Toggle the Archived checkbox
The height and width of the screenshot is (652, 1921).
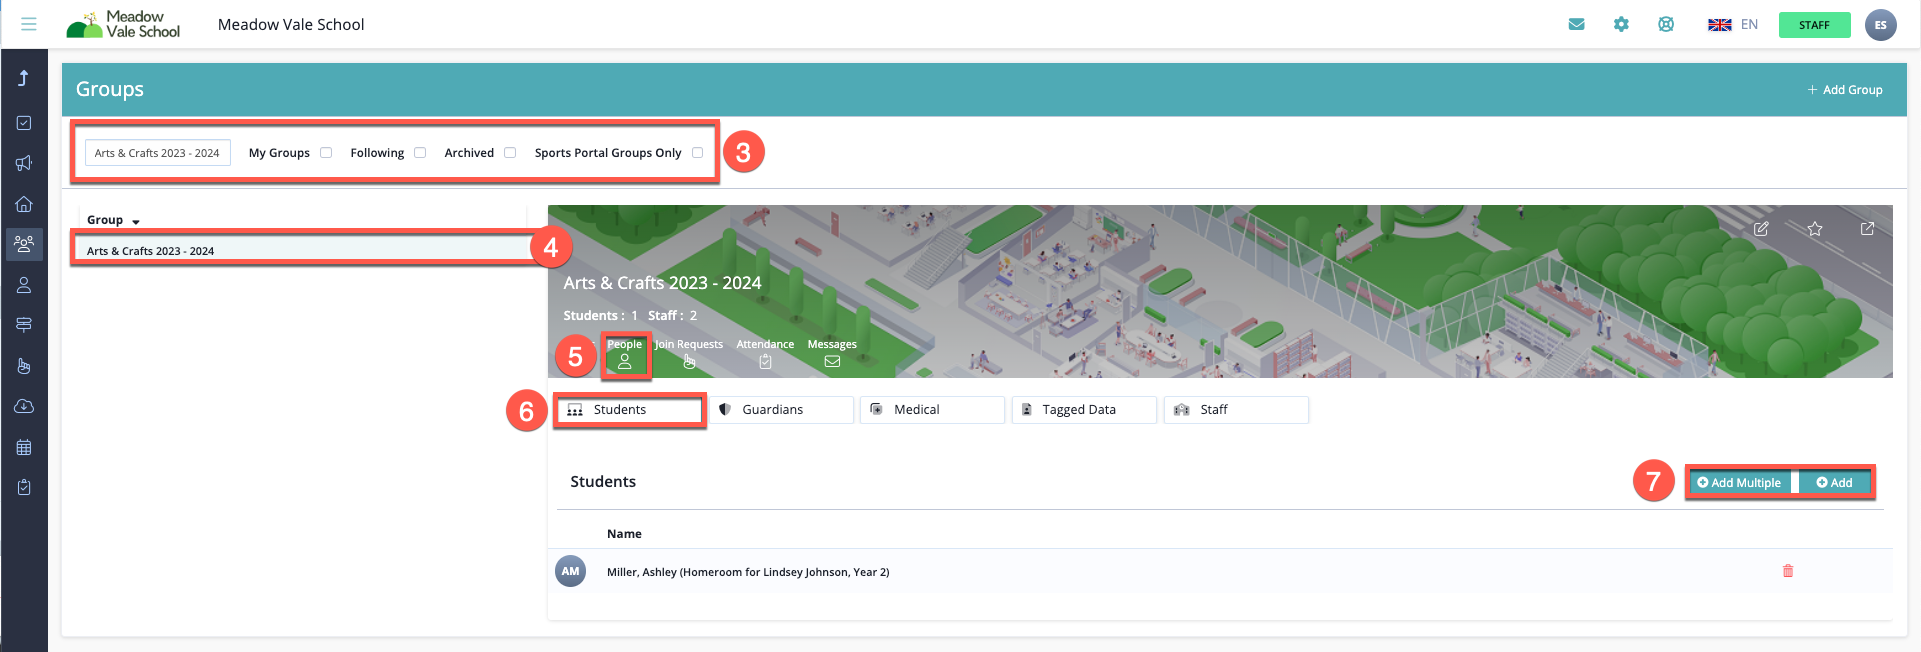[x=510, y=153]
